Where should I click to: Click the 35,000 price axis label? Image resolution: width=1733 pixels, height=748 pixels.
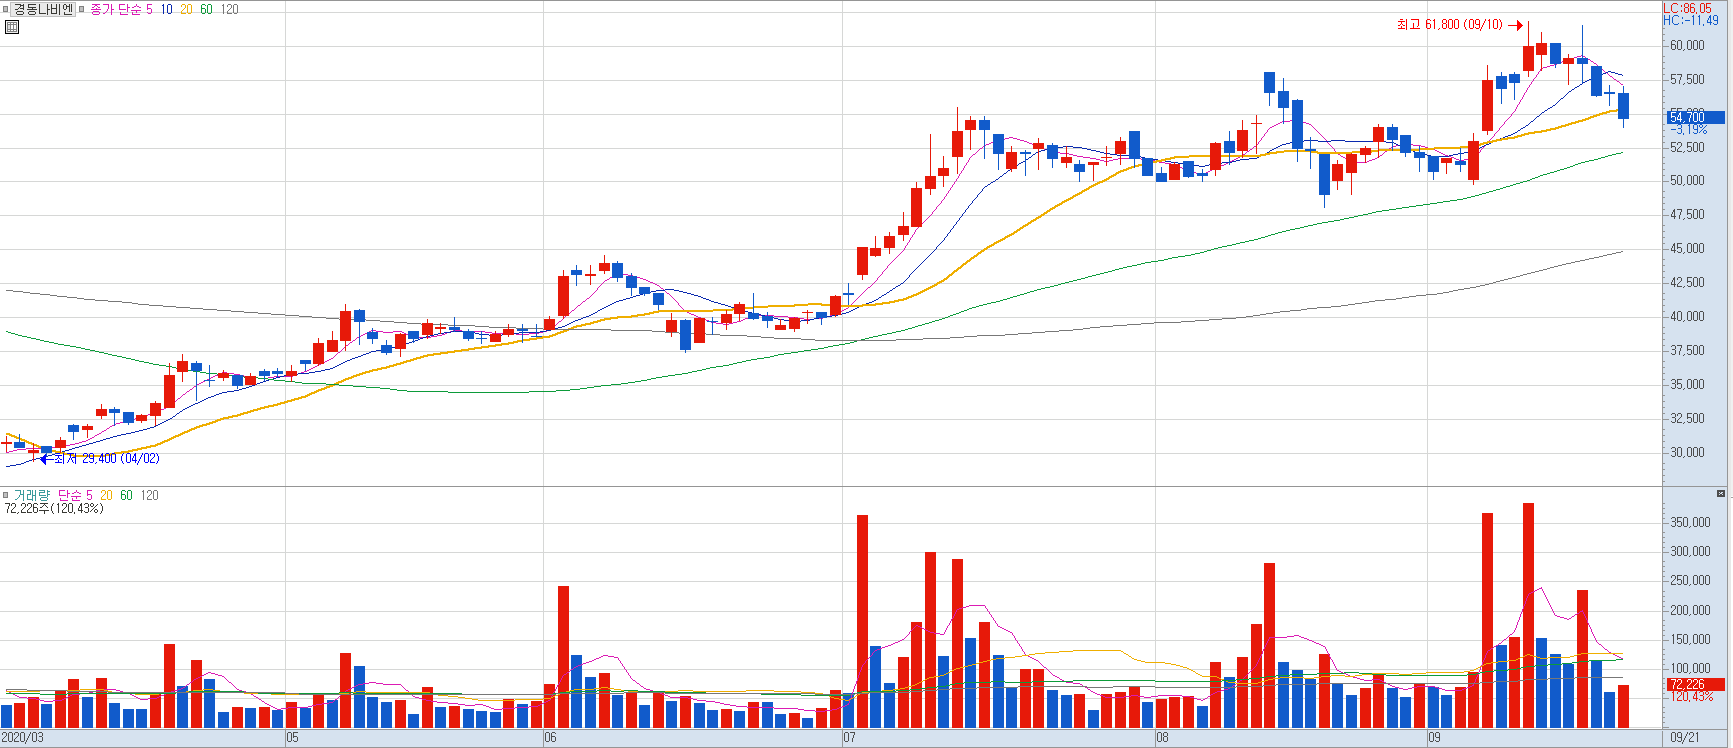click(x=1687, y=385)
